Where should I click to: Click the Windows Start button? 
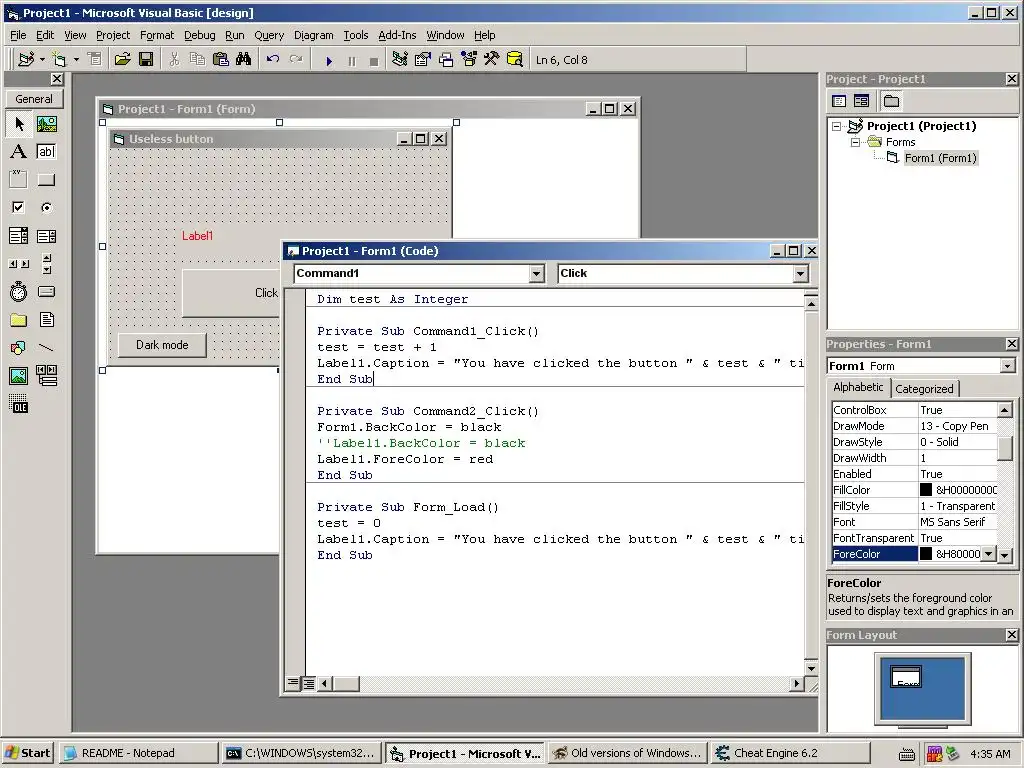point(27,753)
